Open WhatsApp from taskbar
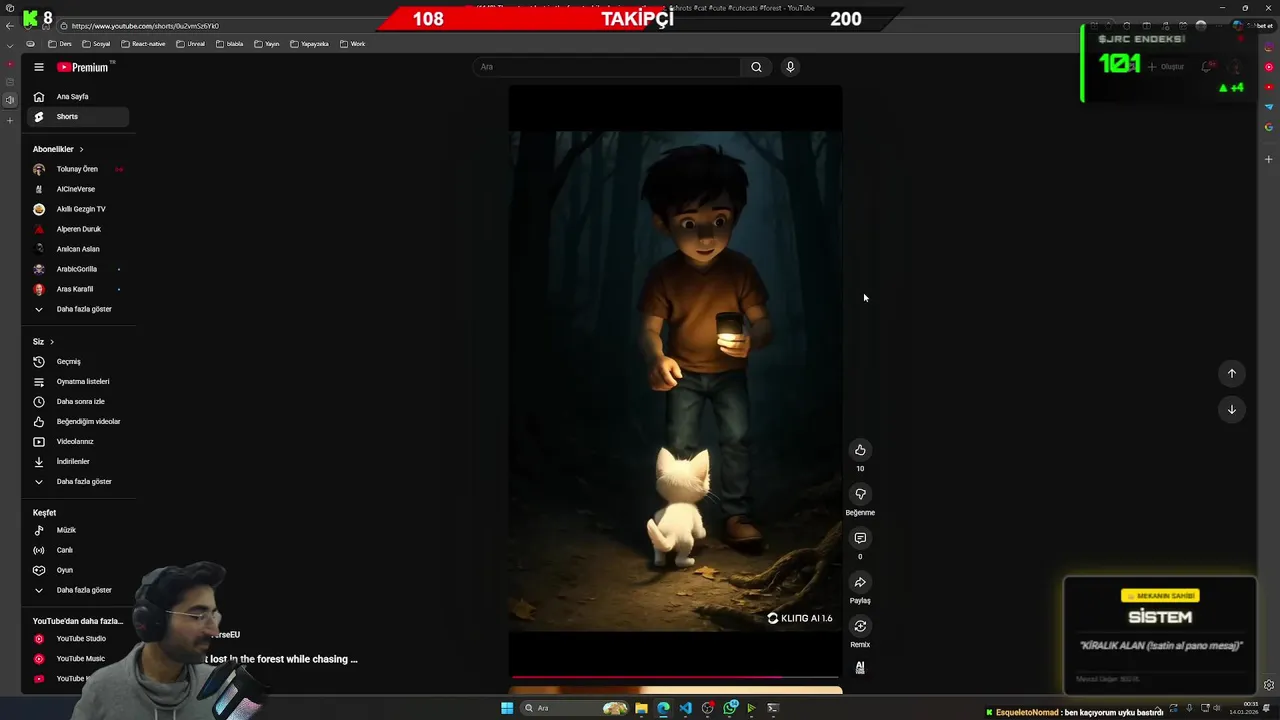Screen dimensions: 1280x720 [x=731, y=708]
